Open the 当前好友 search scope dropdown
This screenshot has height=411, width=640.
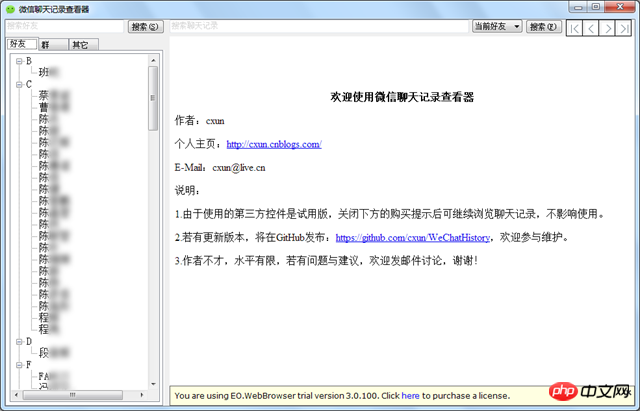coord(497,27)
